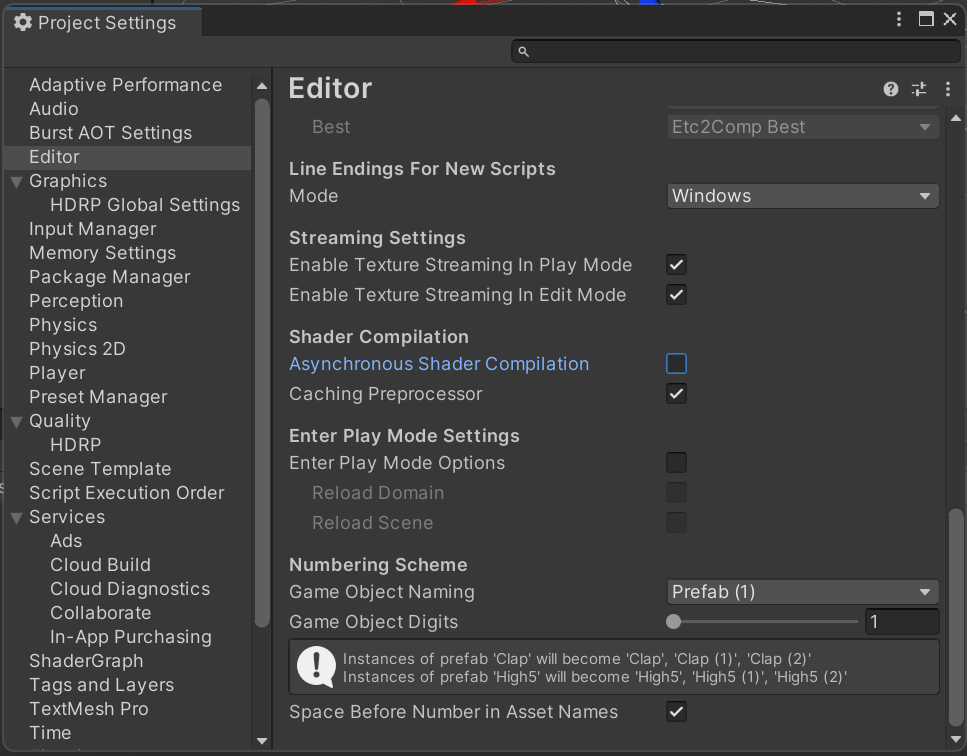Viewport: 967px width, 756px height.
Task: Open Burst AOT Settings
Action: click(110, 133)
